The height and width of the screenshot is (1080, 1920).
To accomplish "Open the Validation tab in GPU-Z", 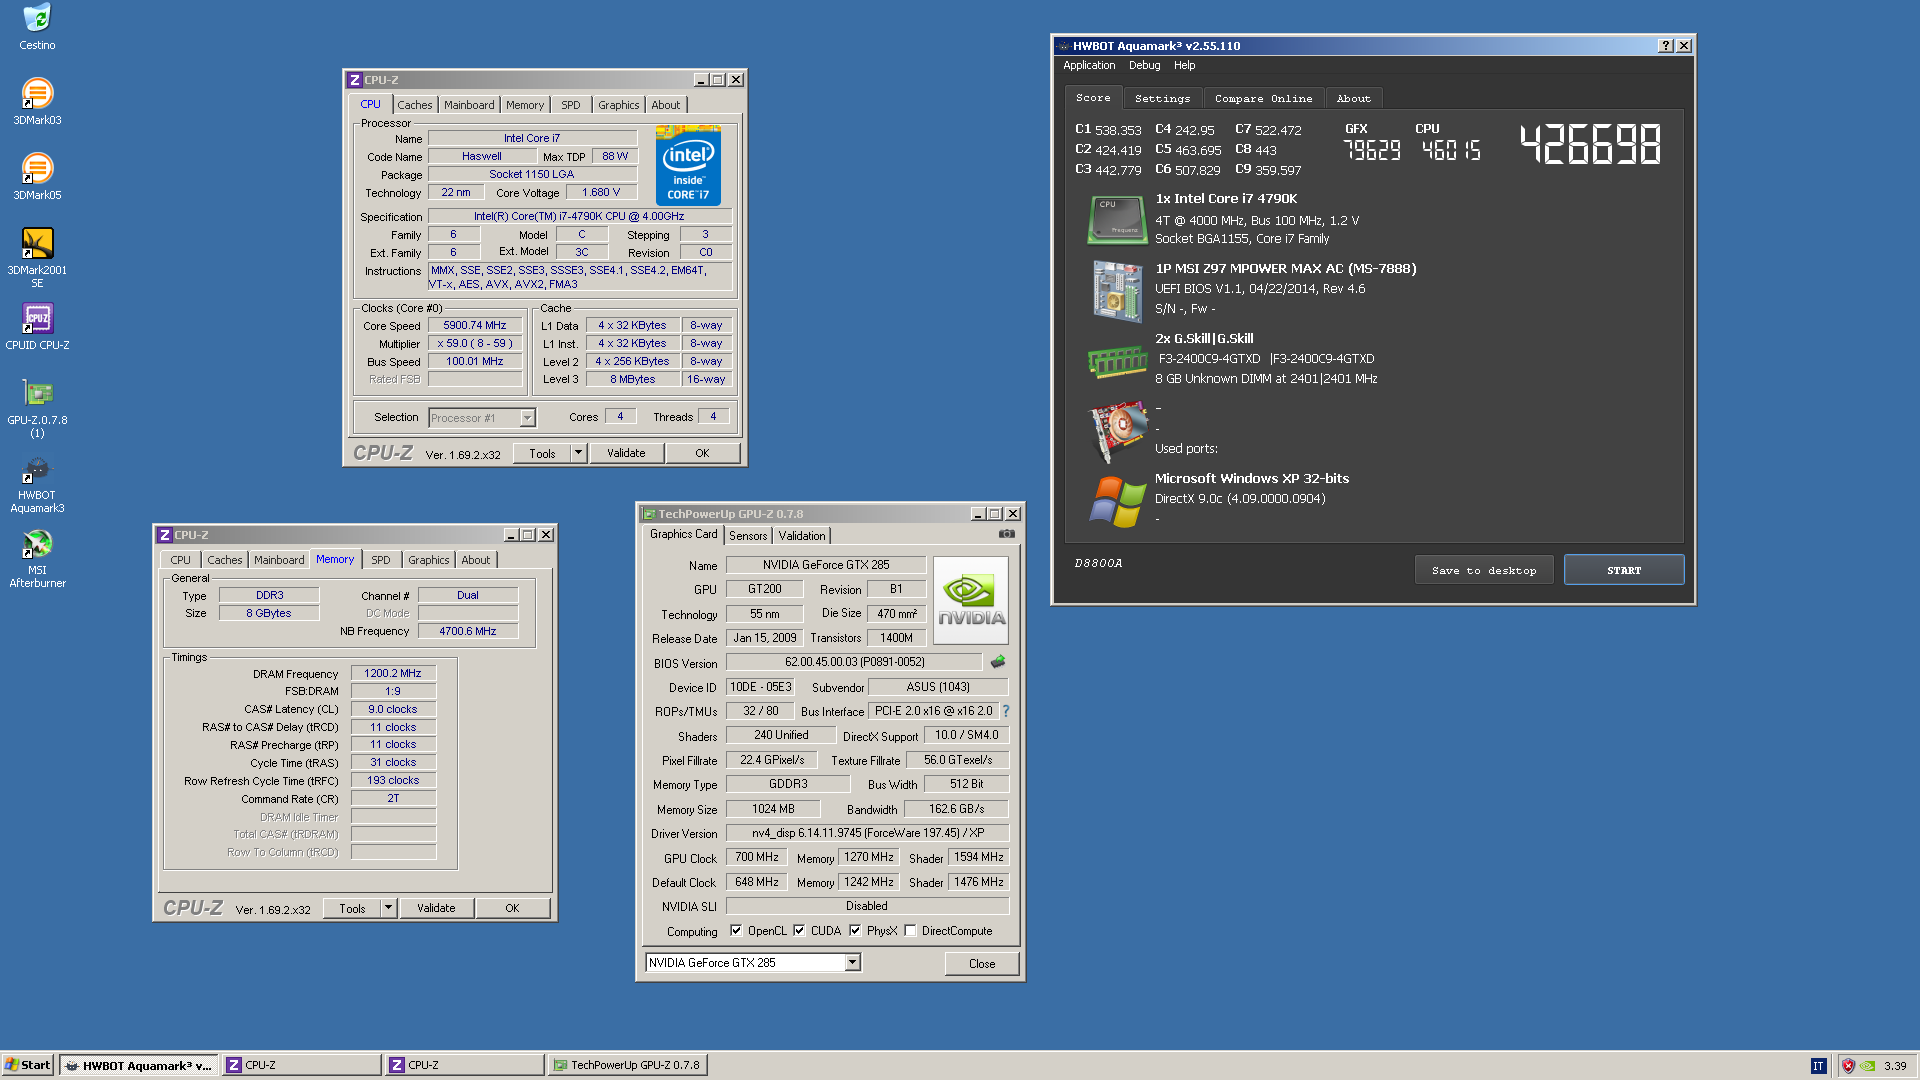I will pos(802,536).
